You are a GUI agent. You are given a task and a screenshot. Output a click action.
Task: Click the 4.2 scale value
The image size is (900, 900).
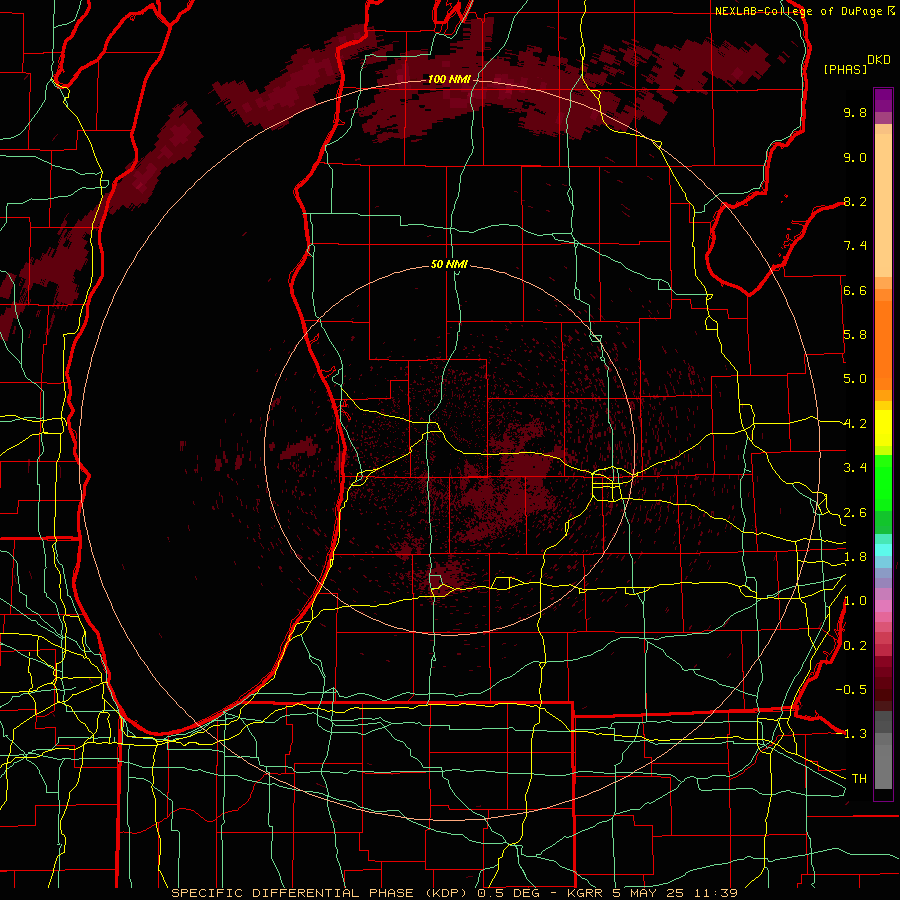pos(855,424)
